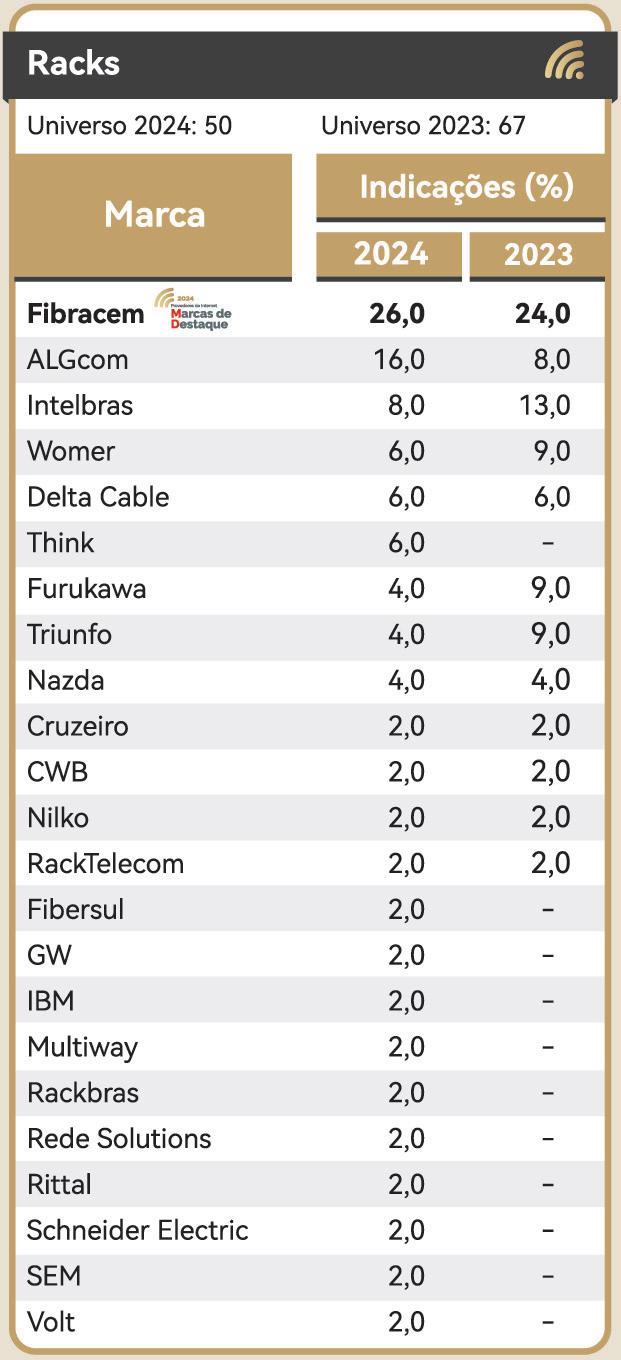Click the wifi signal icon in Racks header
Image resolution: width=621 pixels, height=1360 pixels.
pyautogui.click(x=565, y=62)
